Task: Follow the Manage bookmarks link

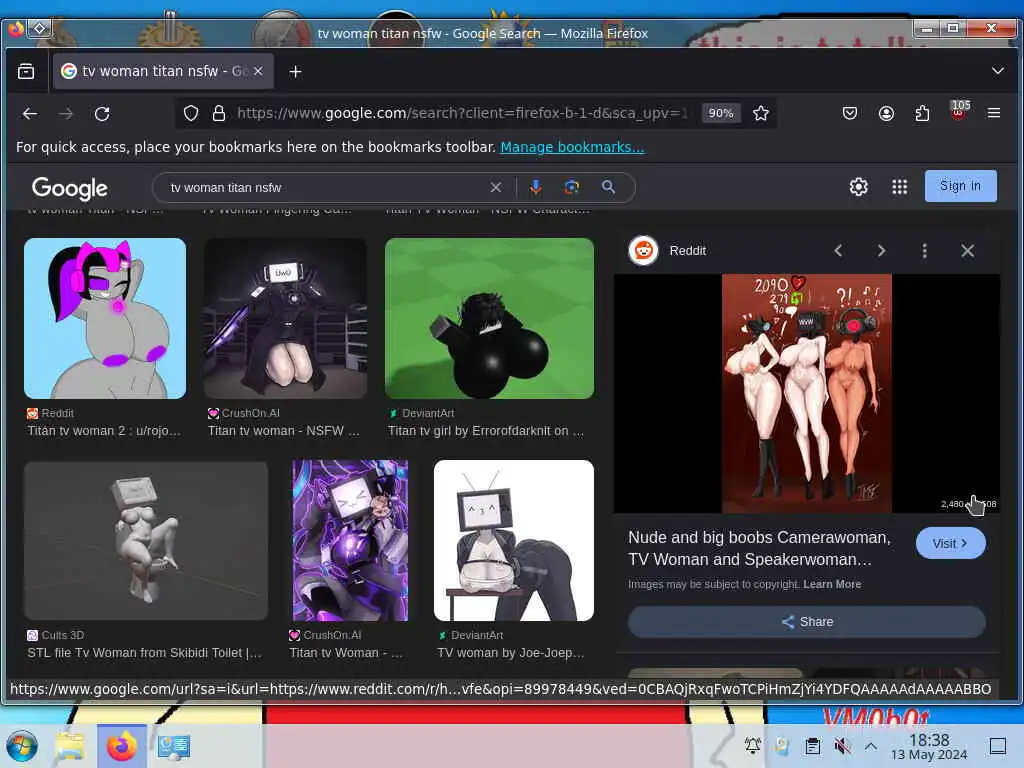Action: pos(572,147)
